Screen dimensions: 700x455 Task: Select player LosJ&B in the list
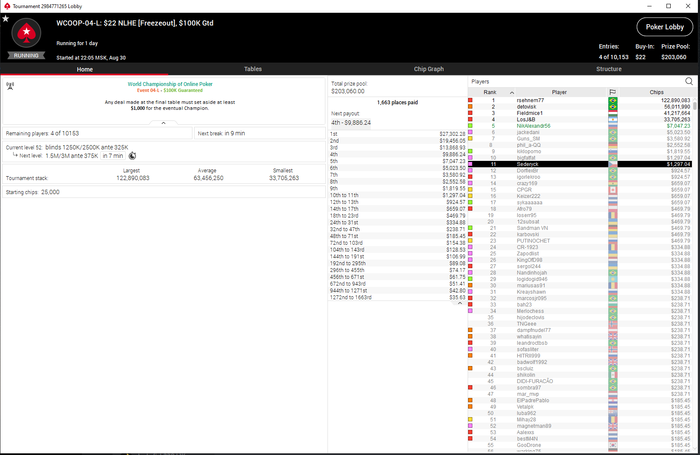580,120
